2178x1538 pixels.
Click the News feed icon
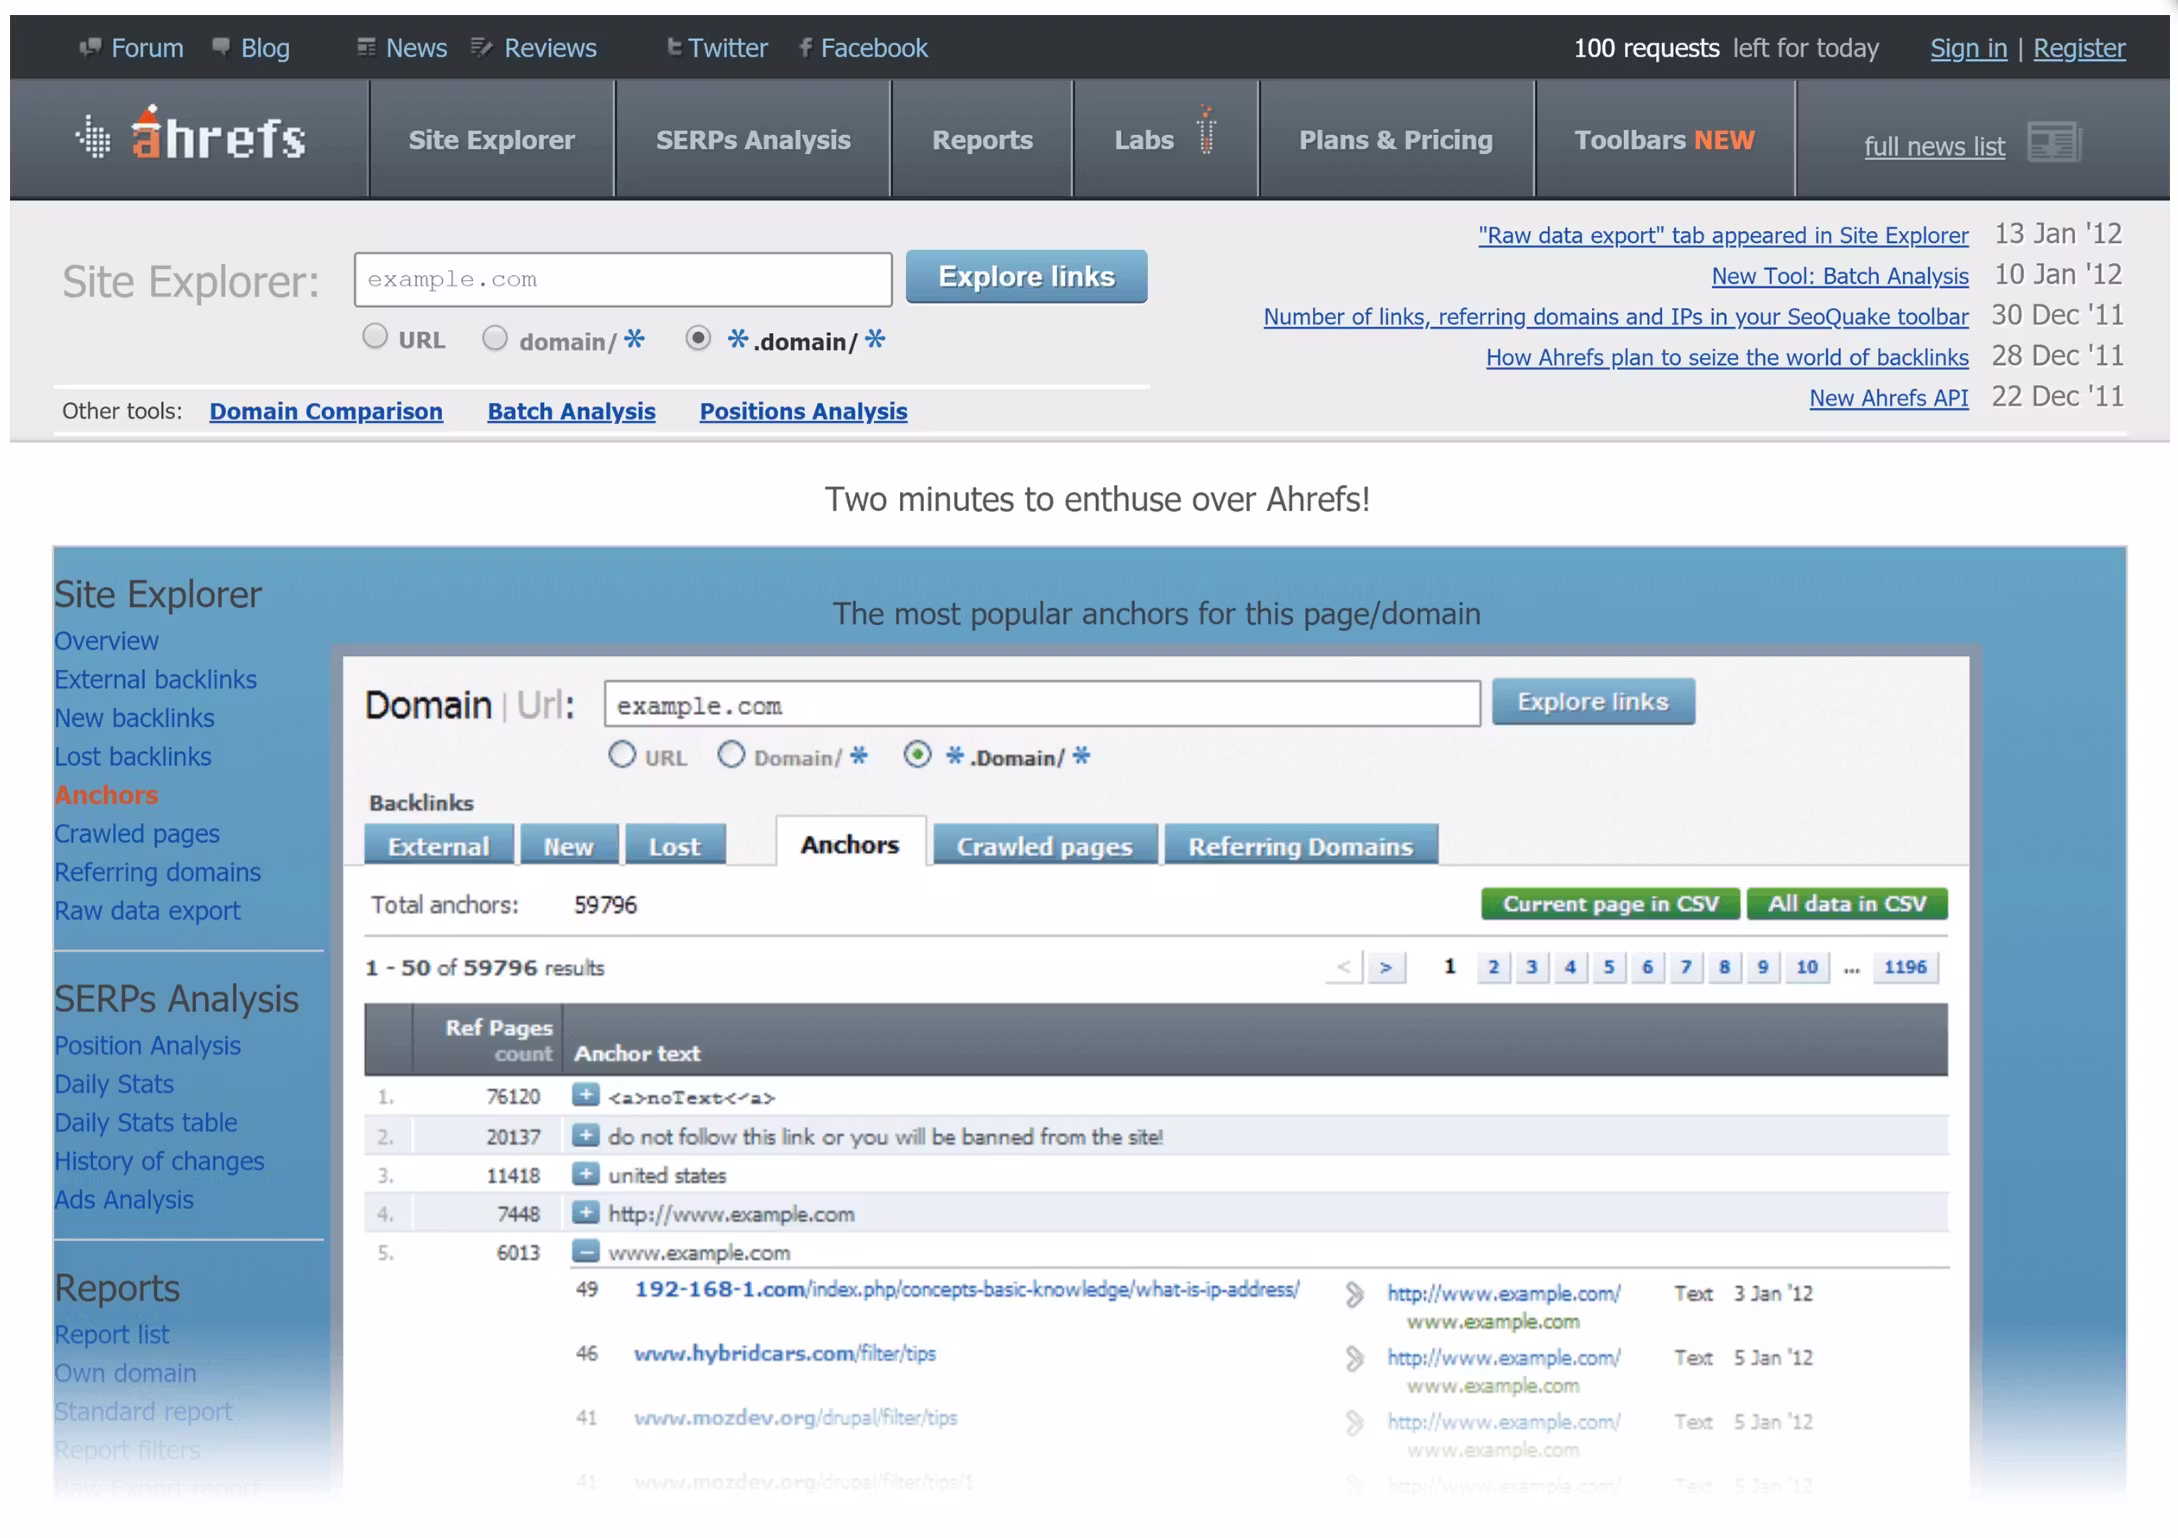(x=365, y=46)
